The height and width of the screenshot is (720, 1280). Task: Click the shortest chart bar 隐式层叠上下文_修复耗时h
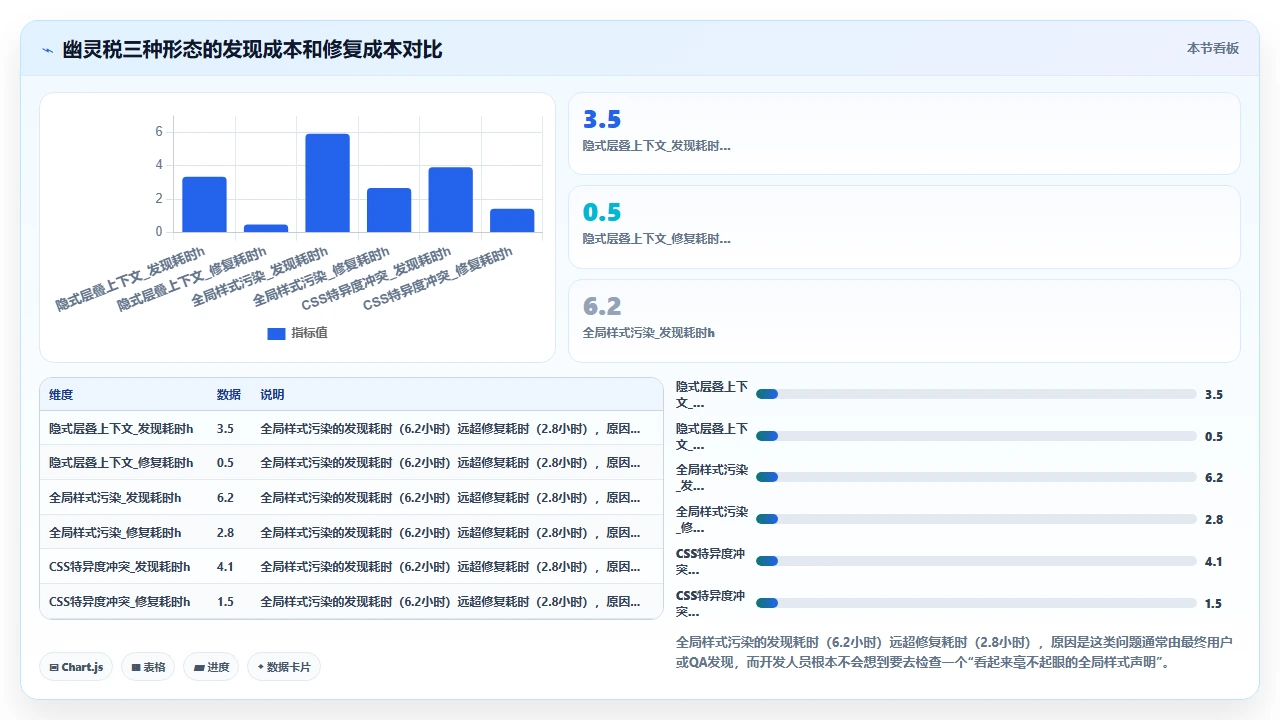266,228
